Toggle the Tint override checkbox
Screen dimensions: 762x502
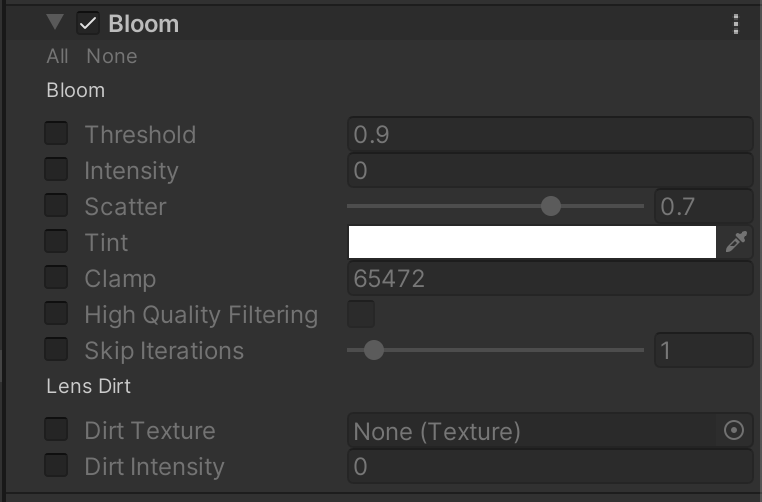(57, 242)
